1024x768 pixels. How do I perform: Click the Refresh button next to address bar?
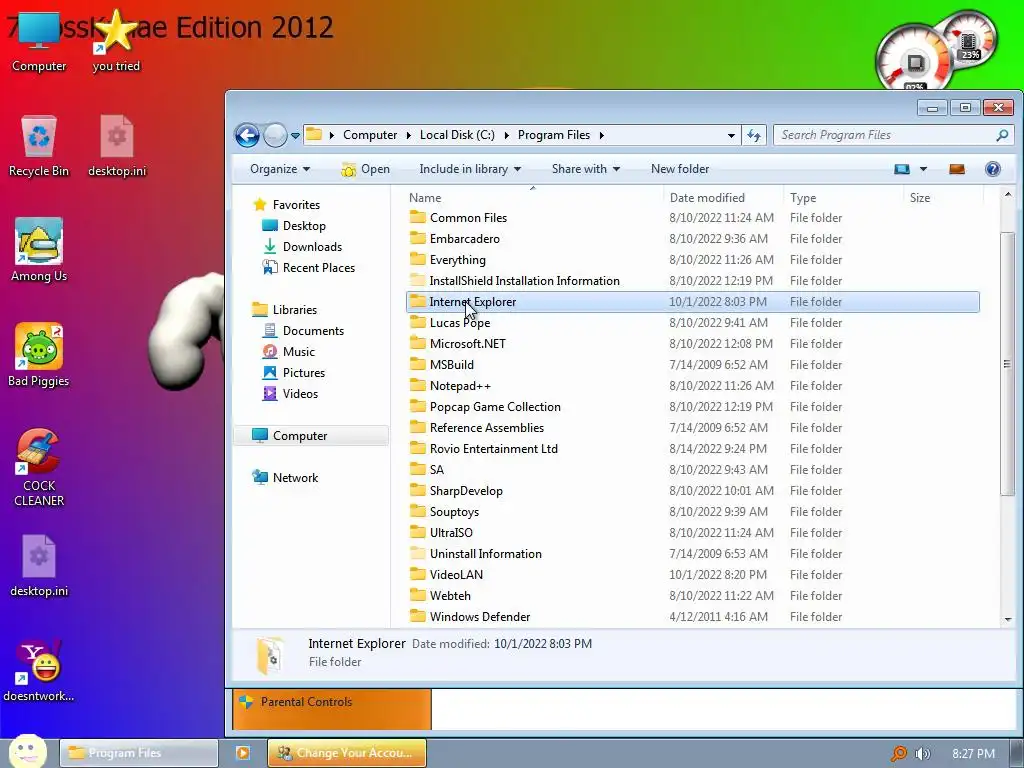pos(754,135)
